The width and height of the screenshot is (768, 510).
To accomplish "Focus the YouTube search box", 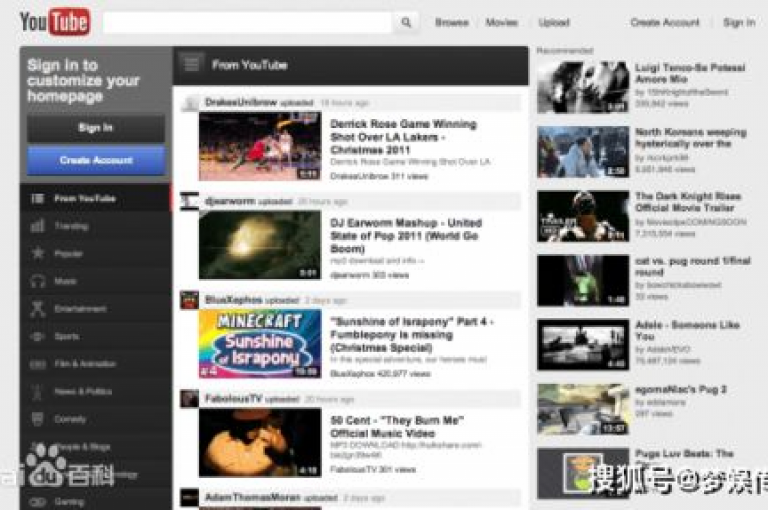I will coord(247,23).
